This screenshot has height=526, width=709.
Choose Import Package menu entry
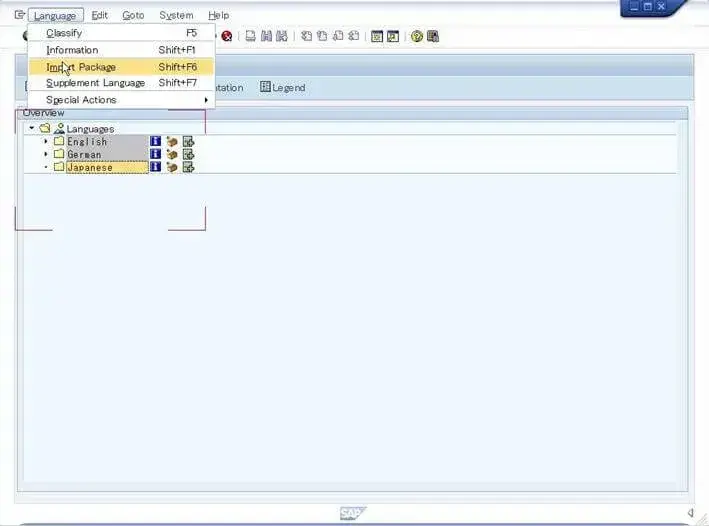(x=121, y=67)
